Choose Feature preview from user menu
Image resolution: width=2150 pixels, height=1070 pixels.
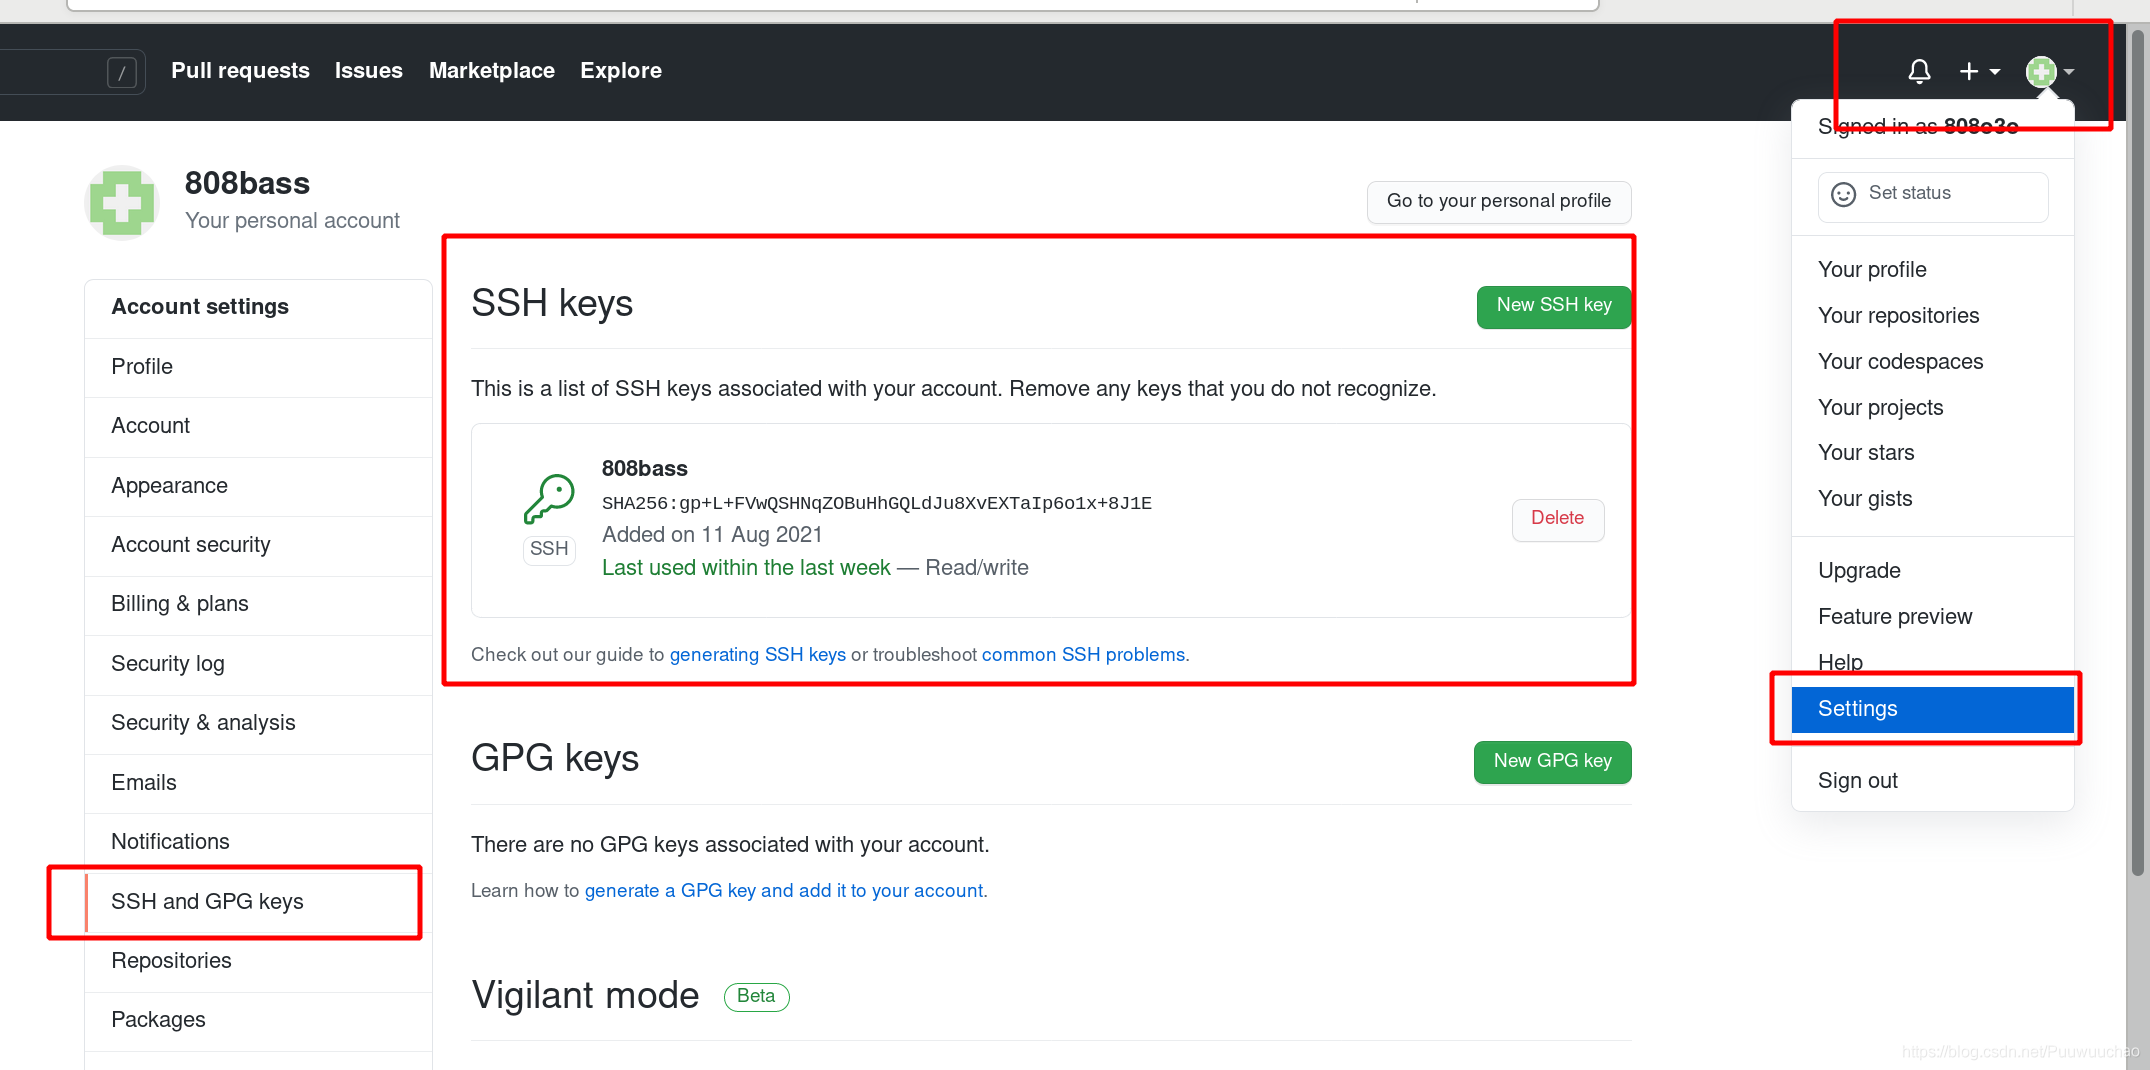point(1932,617)
